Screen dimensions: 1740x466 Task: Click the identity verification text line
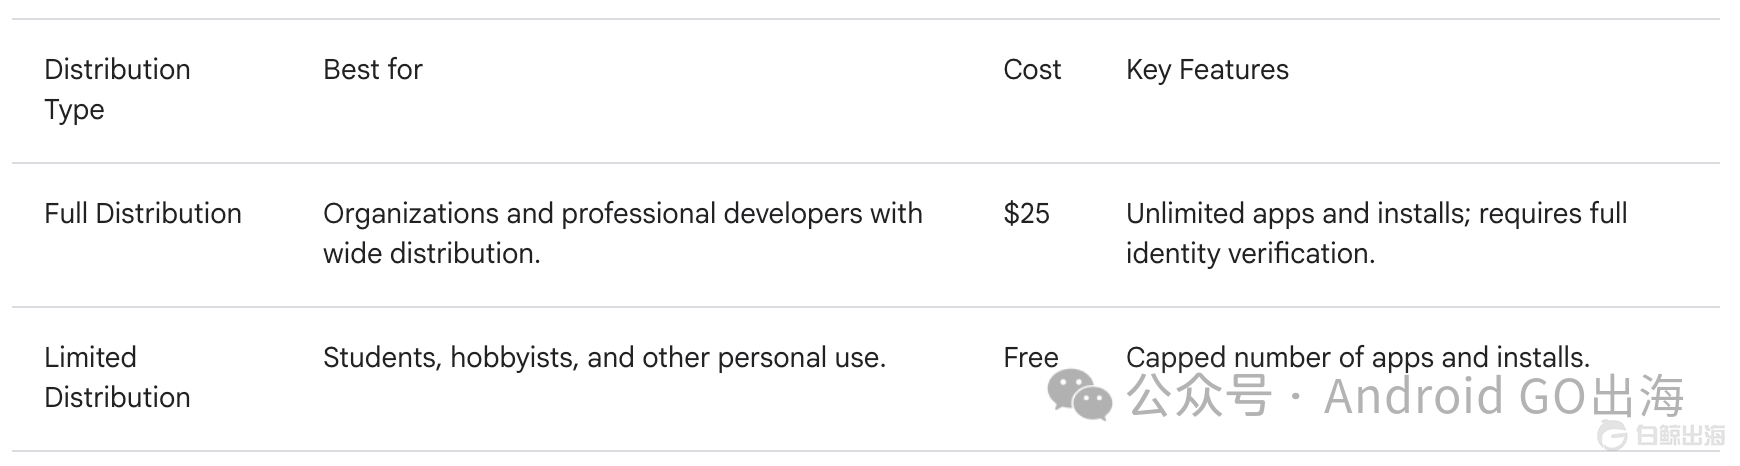pyautogui.click(x=1250, y=254)
